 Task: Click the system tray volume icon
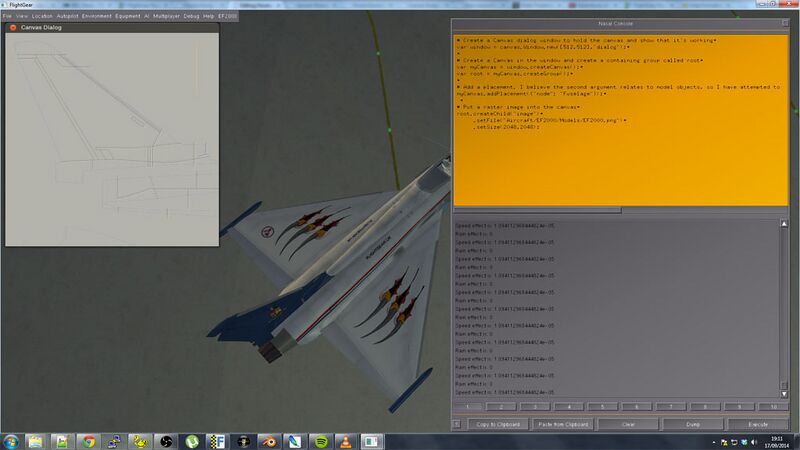754,442
